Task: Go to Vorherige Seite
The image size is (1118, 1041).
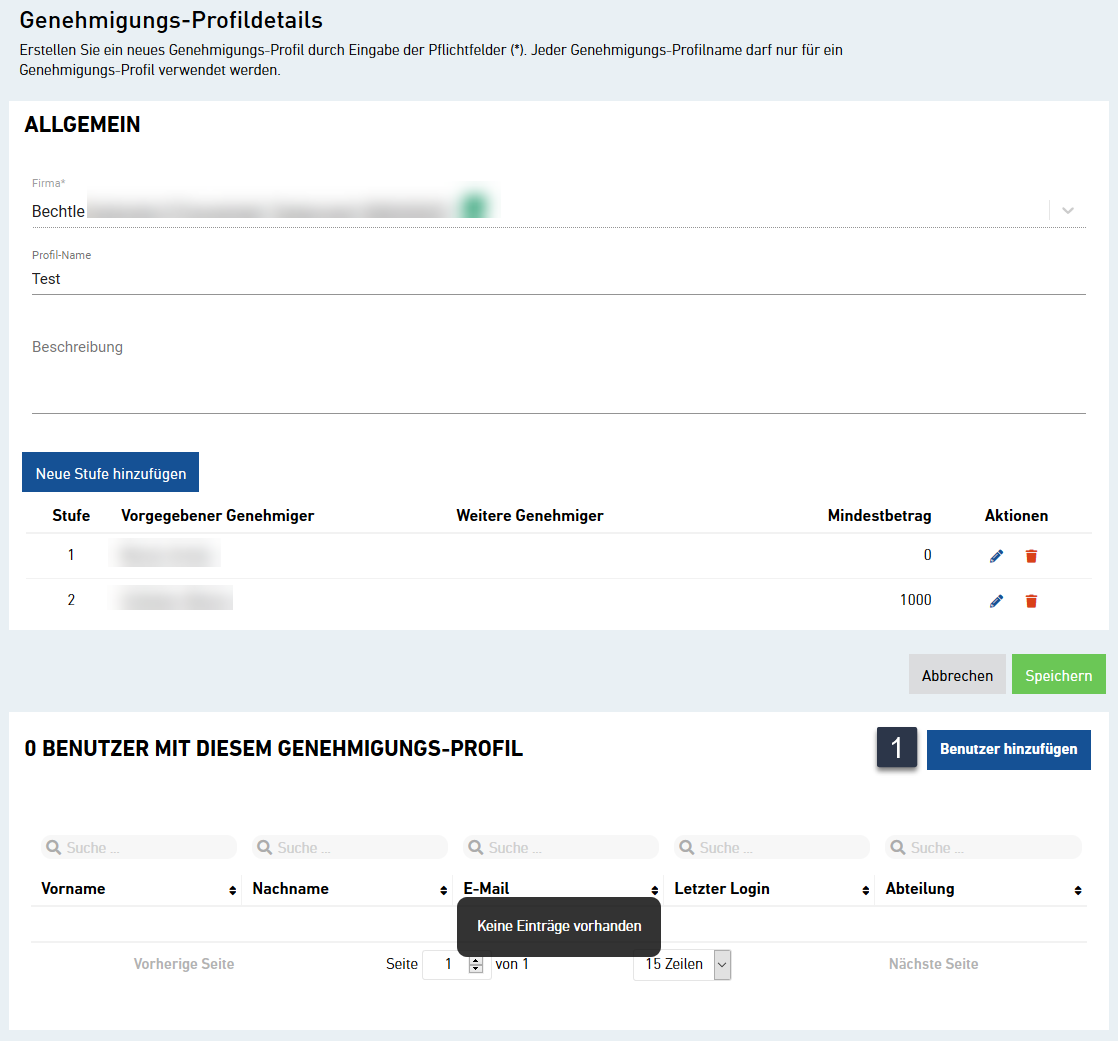Action: 183,963
